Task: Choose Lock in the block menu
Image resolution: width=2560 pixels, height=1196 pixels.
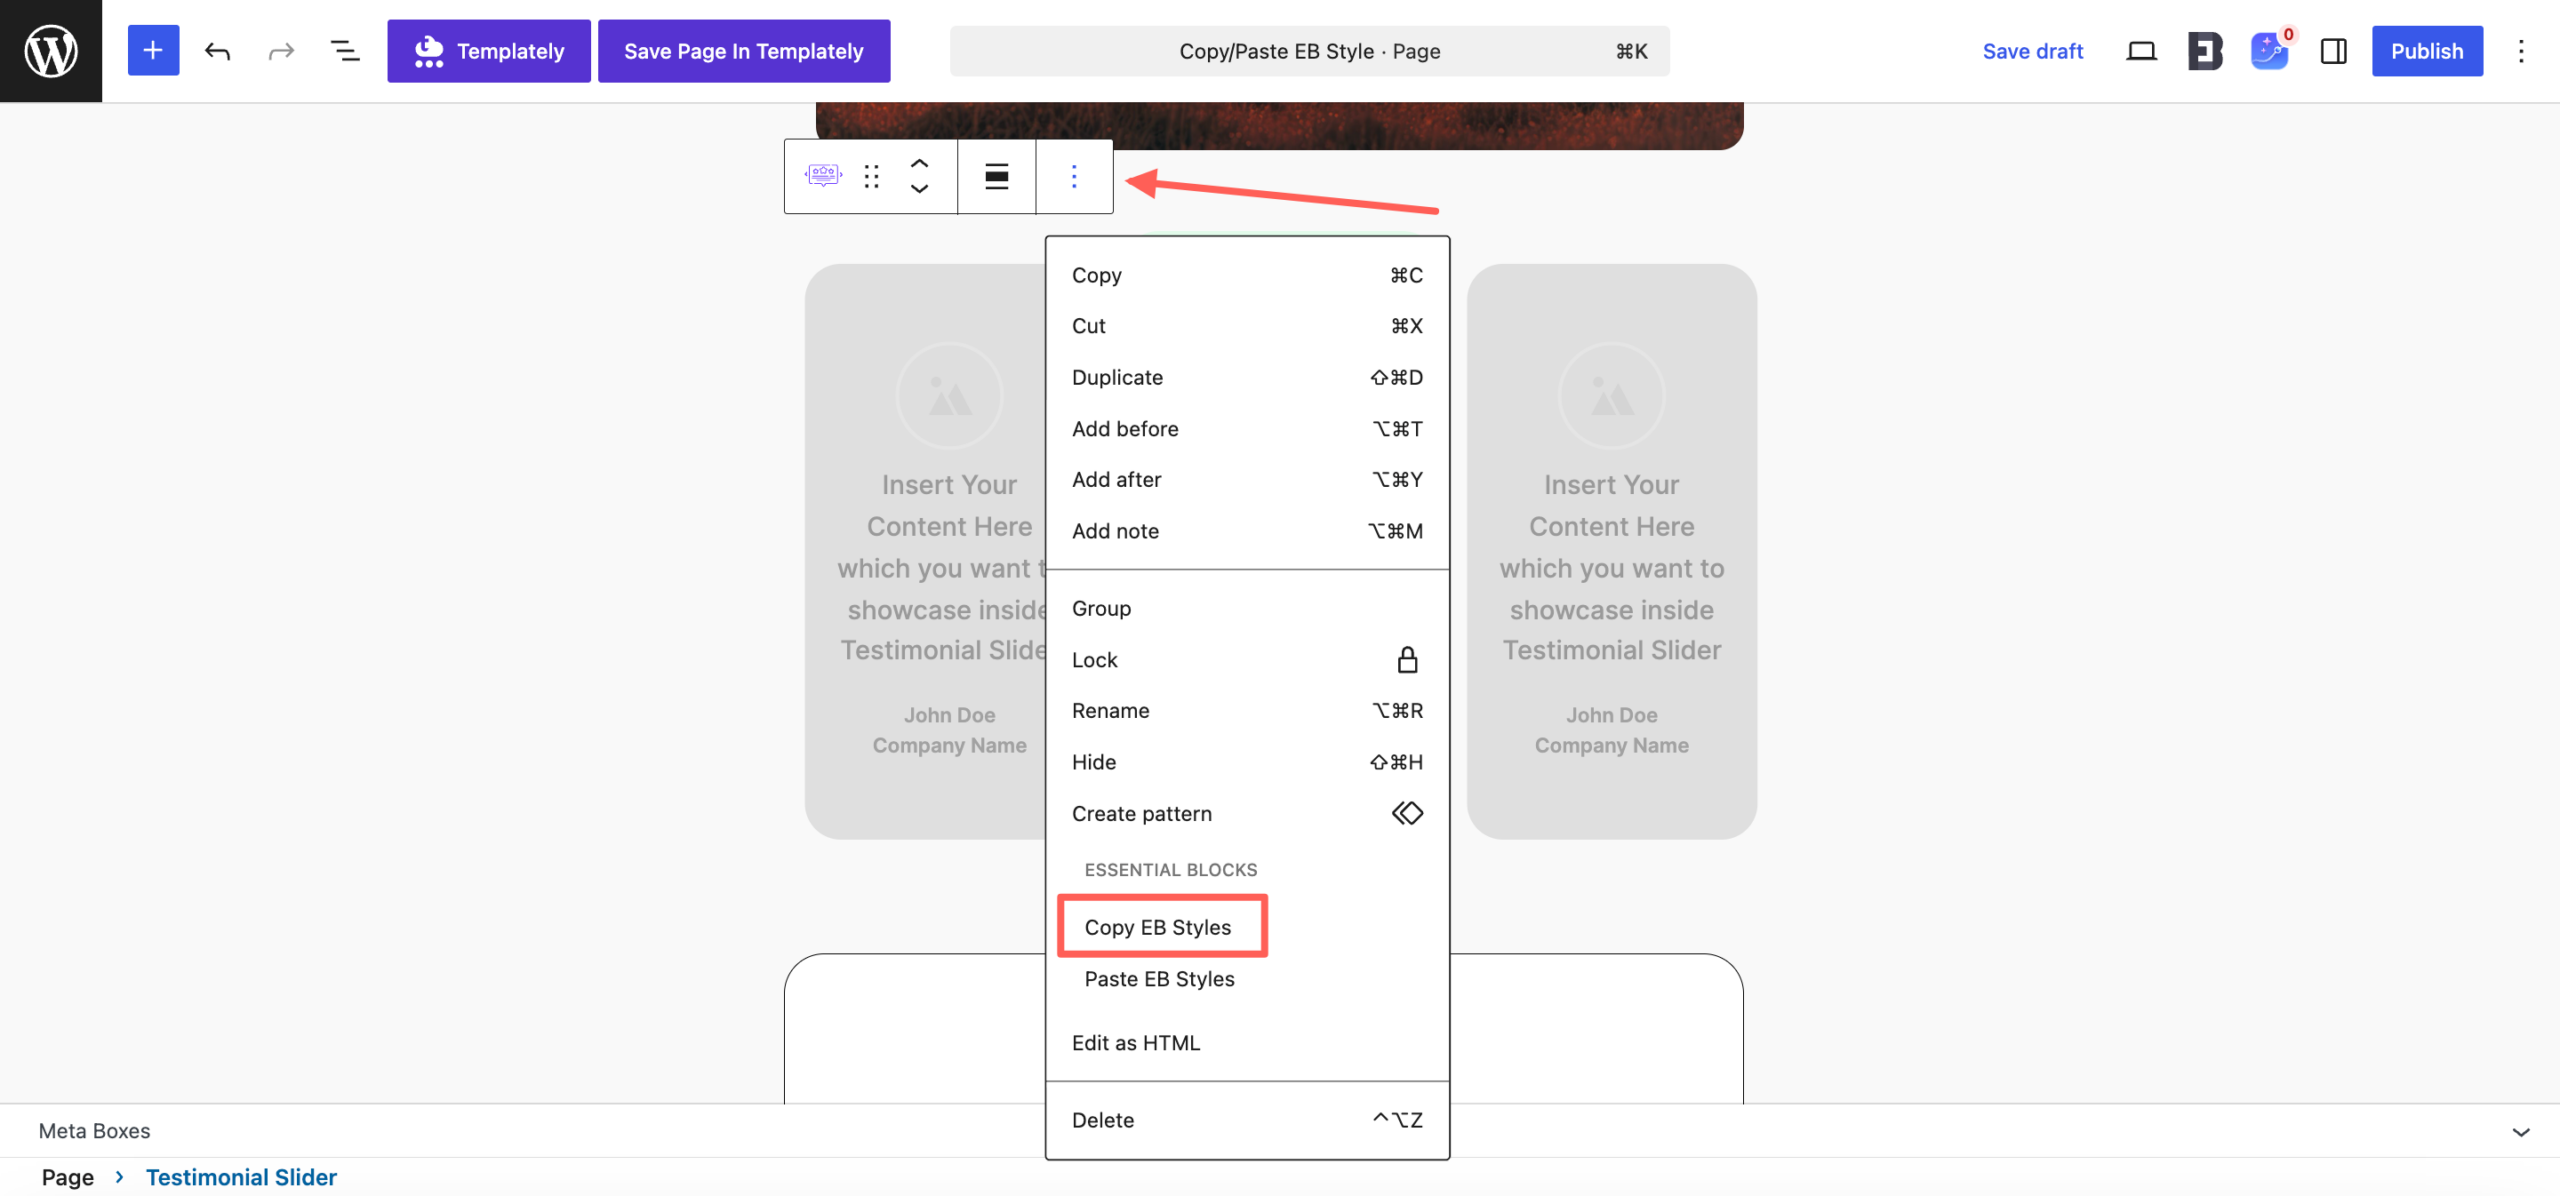Action: 1247,660
